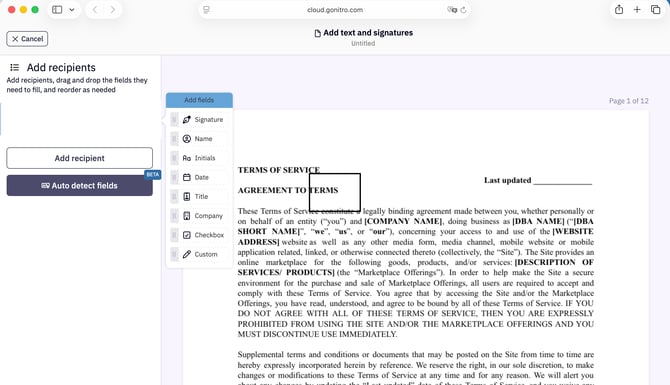Select the Initials field icon
Viewport: 670px width, 385px height.
coord(187,158)
